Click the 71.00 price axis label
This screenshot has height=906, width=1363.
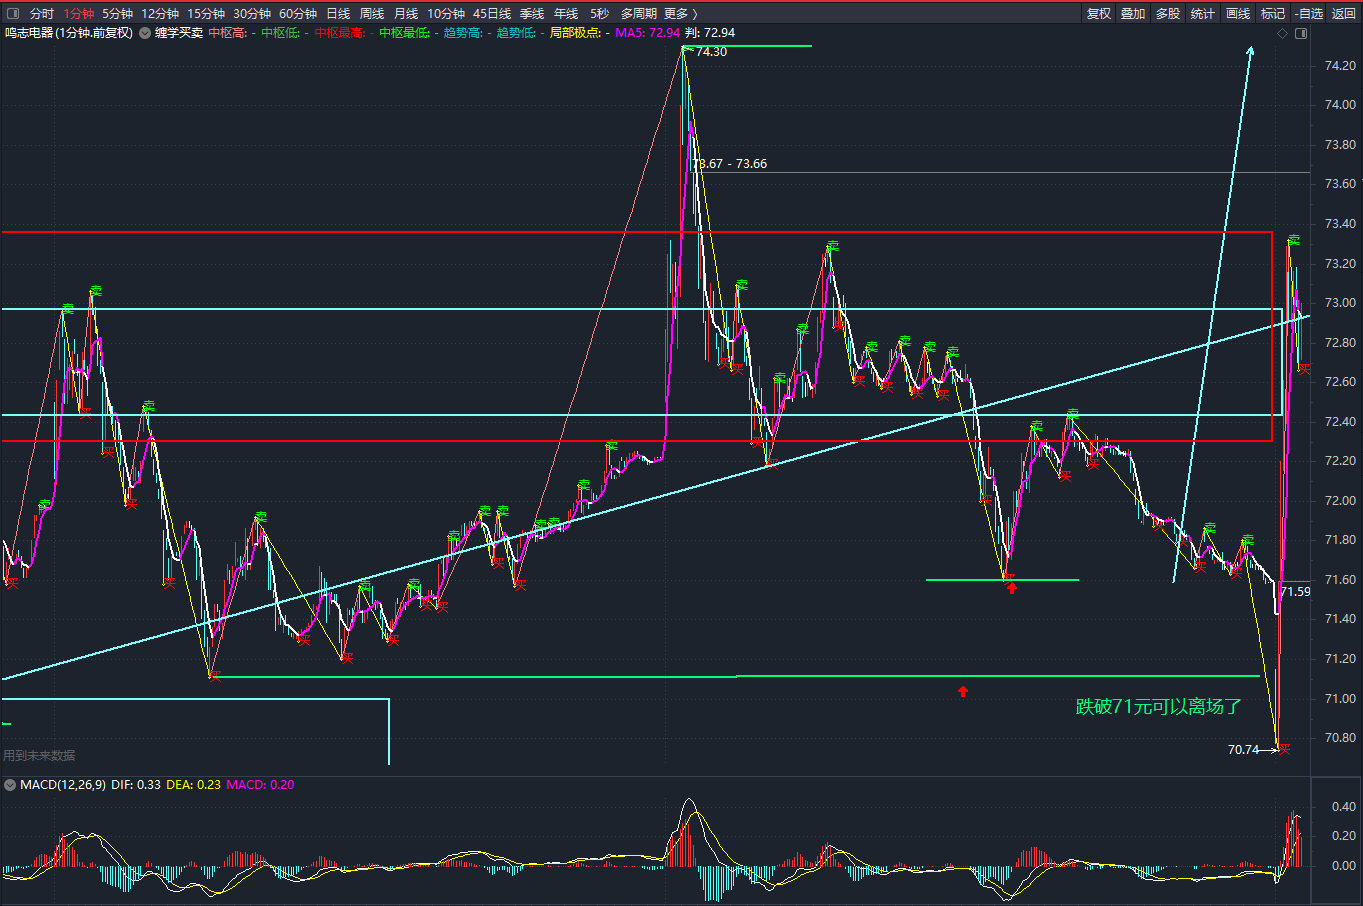tap(1340, 699)
